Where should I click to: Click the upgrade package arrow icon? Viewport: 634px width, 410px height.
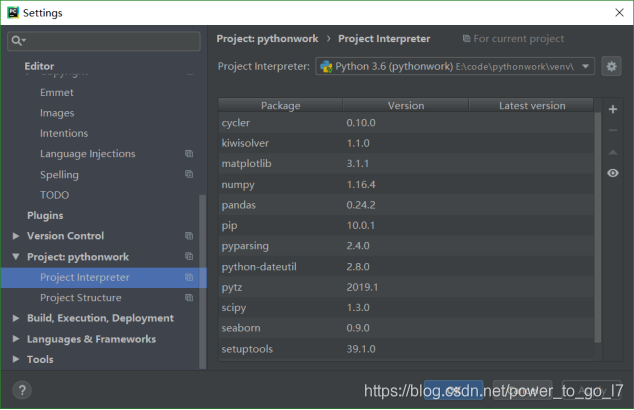click(x=613, y=152)
